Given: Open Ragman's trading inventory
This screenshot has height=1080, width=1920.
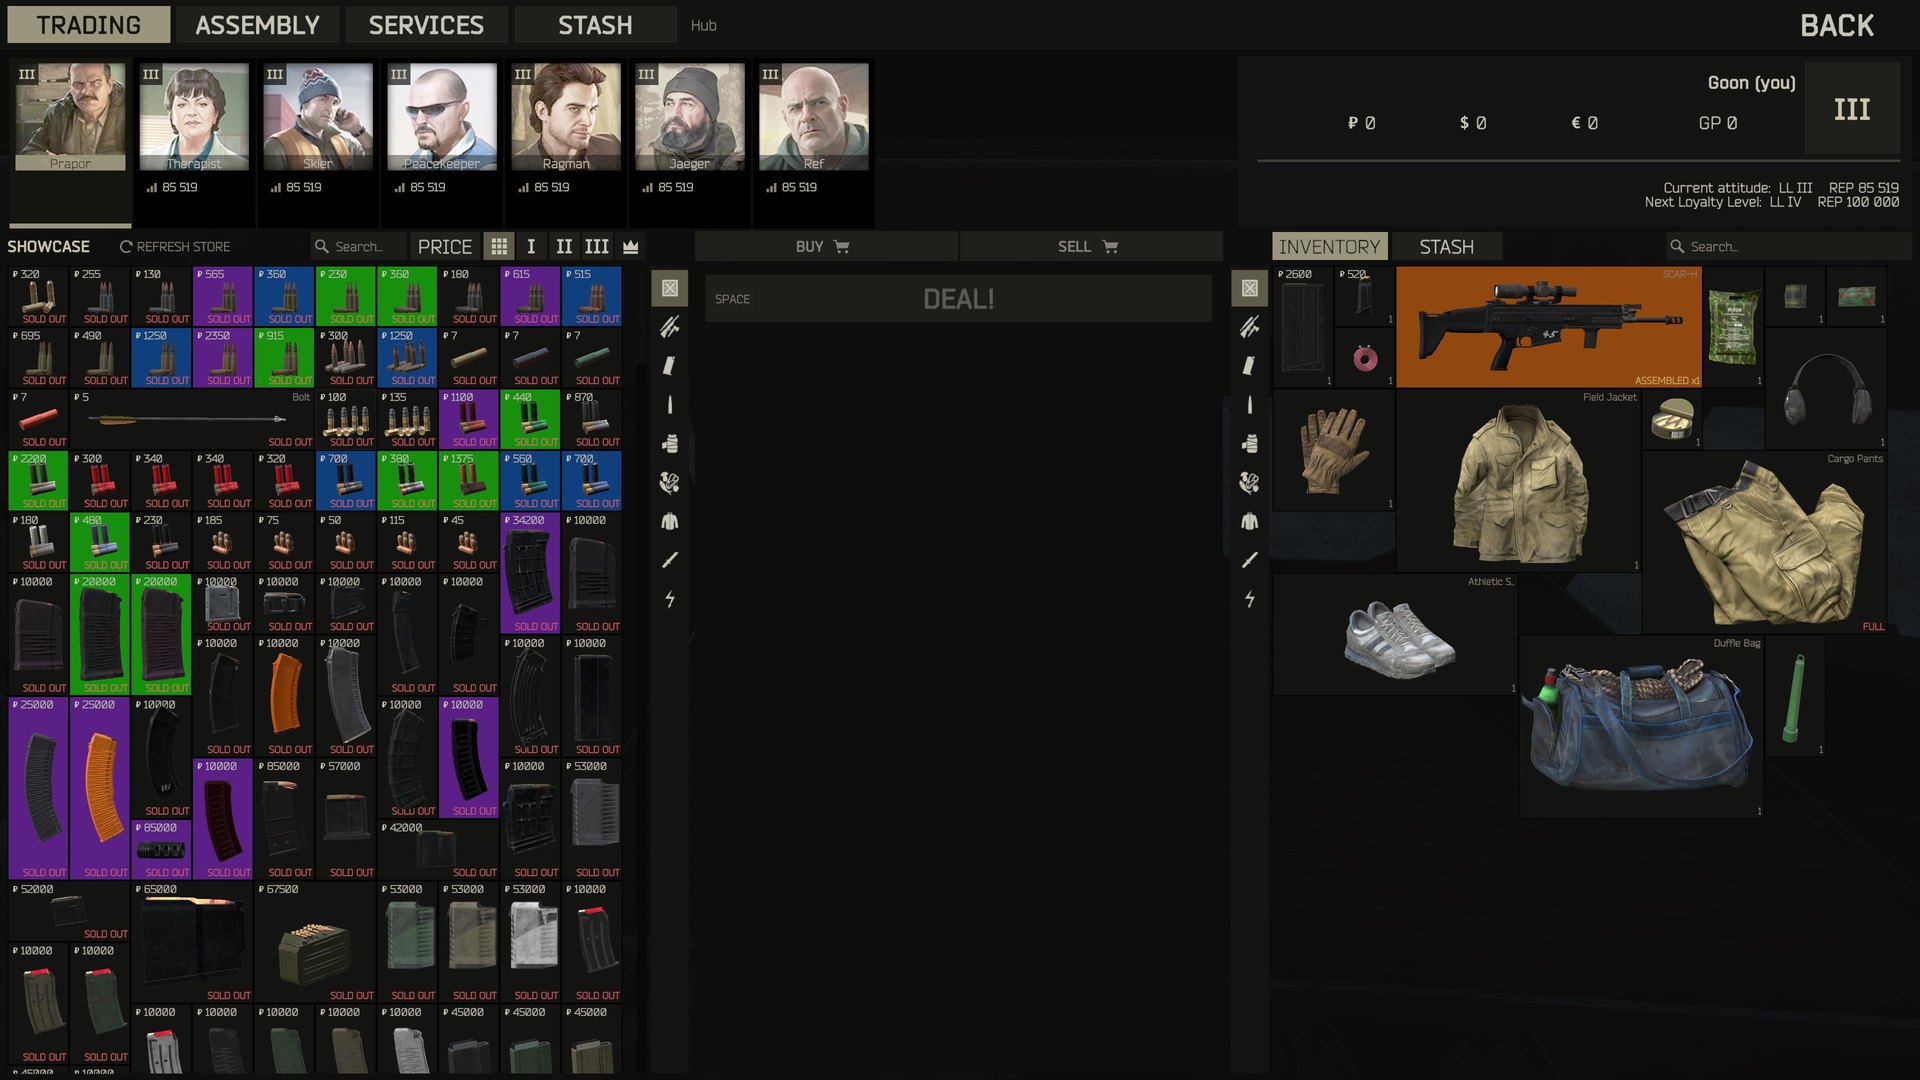Looking at the screenshot, I should coord(566,116).
